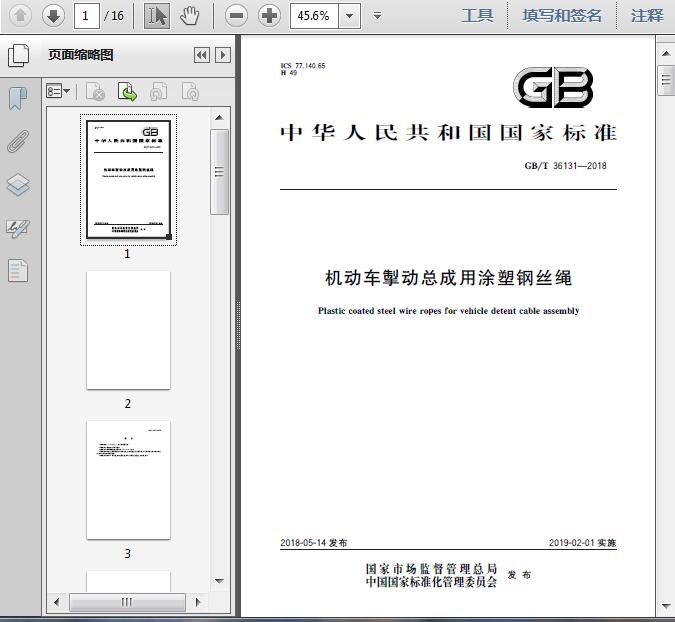
Task: Activate the text selection cursor tool
Action: (157, 16)
